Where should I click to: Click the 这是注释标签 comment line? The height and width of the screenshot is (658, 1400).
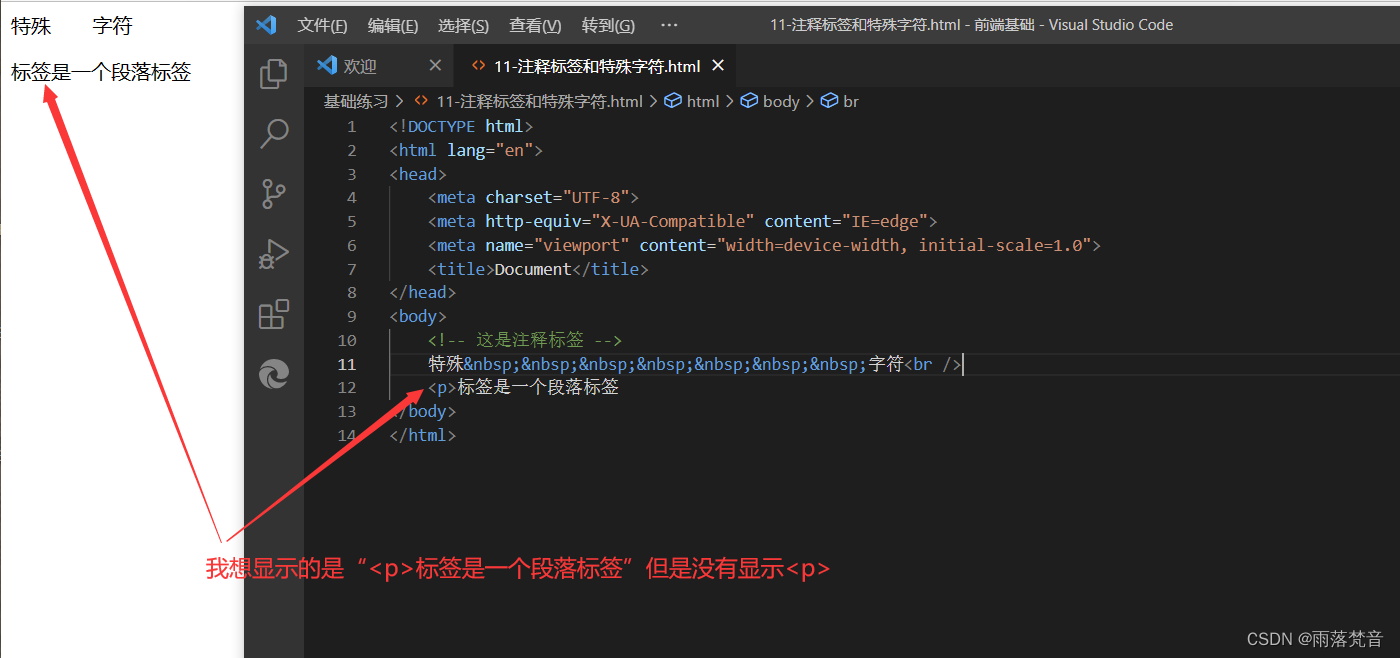pyautogui.click(x=525, y=340)
